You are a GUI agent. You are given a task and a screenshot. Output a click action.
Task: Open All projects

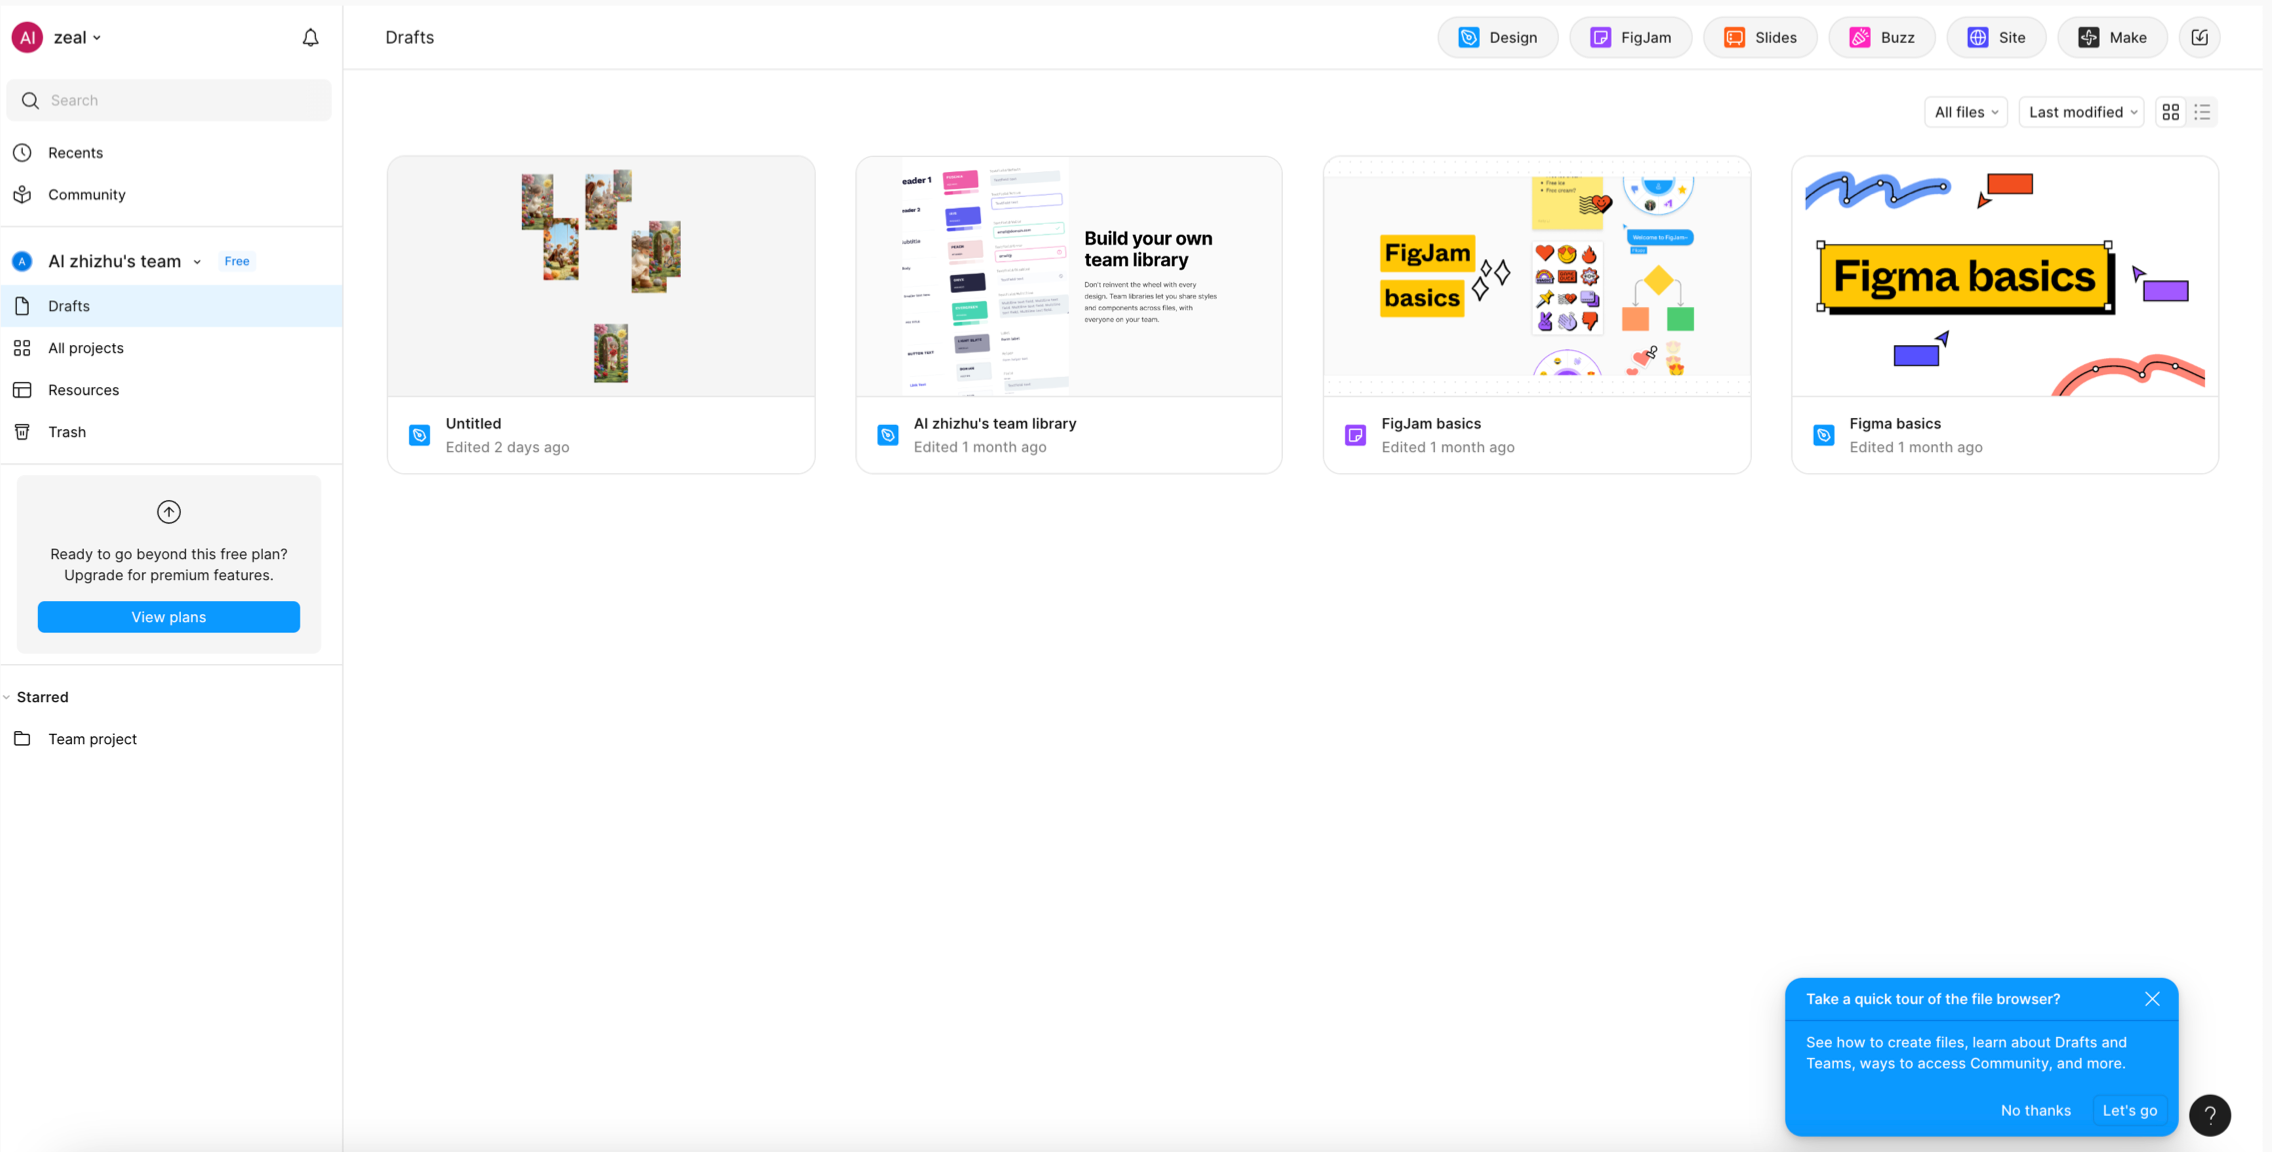point(171,348)
